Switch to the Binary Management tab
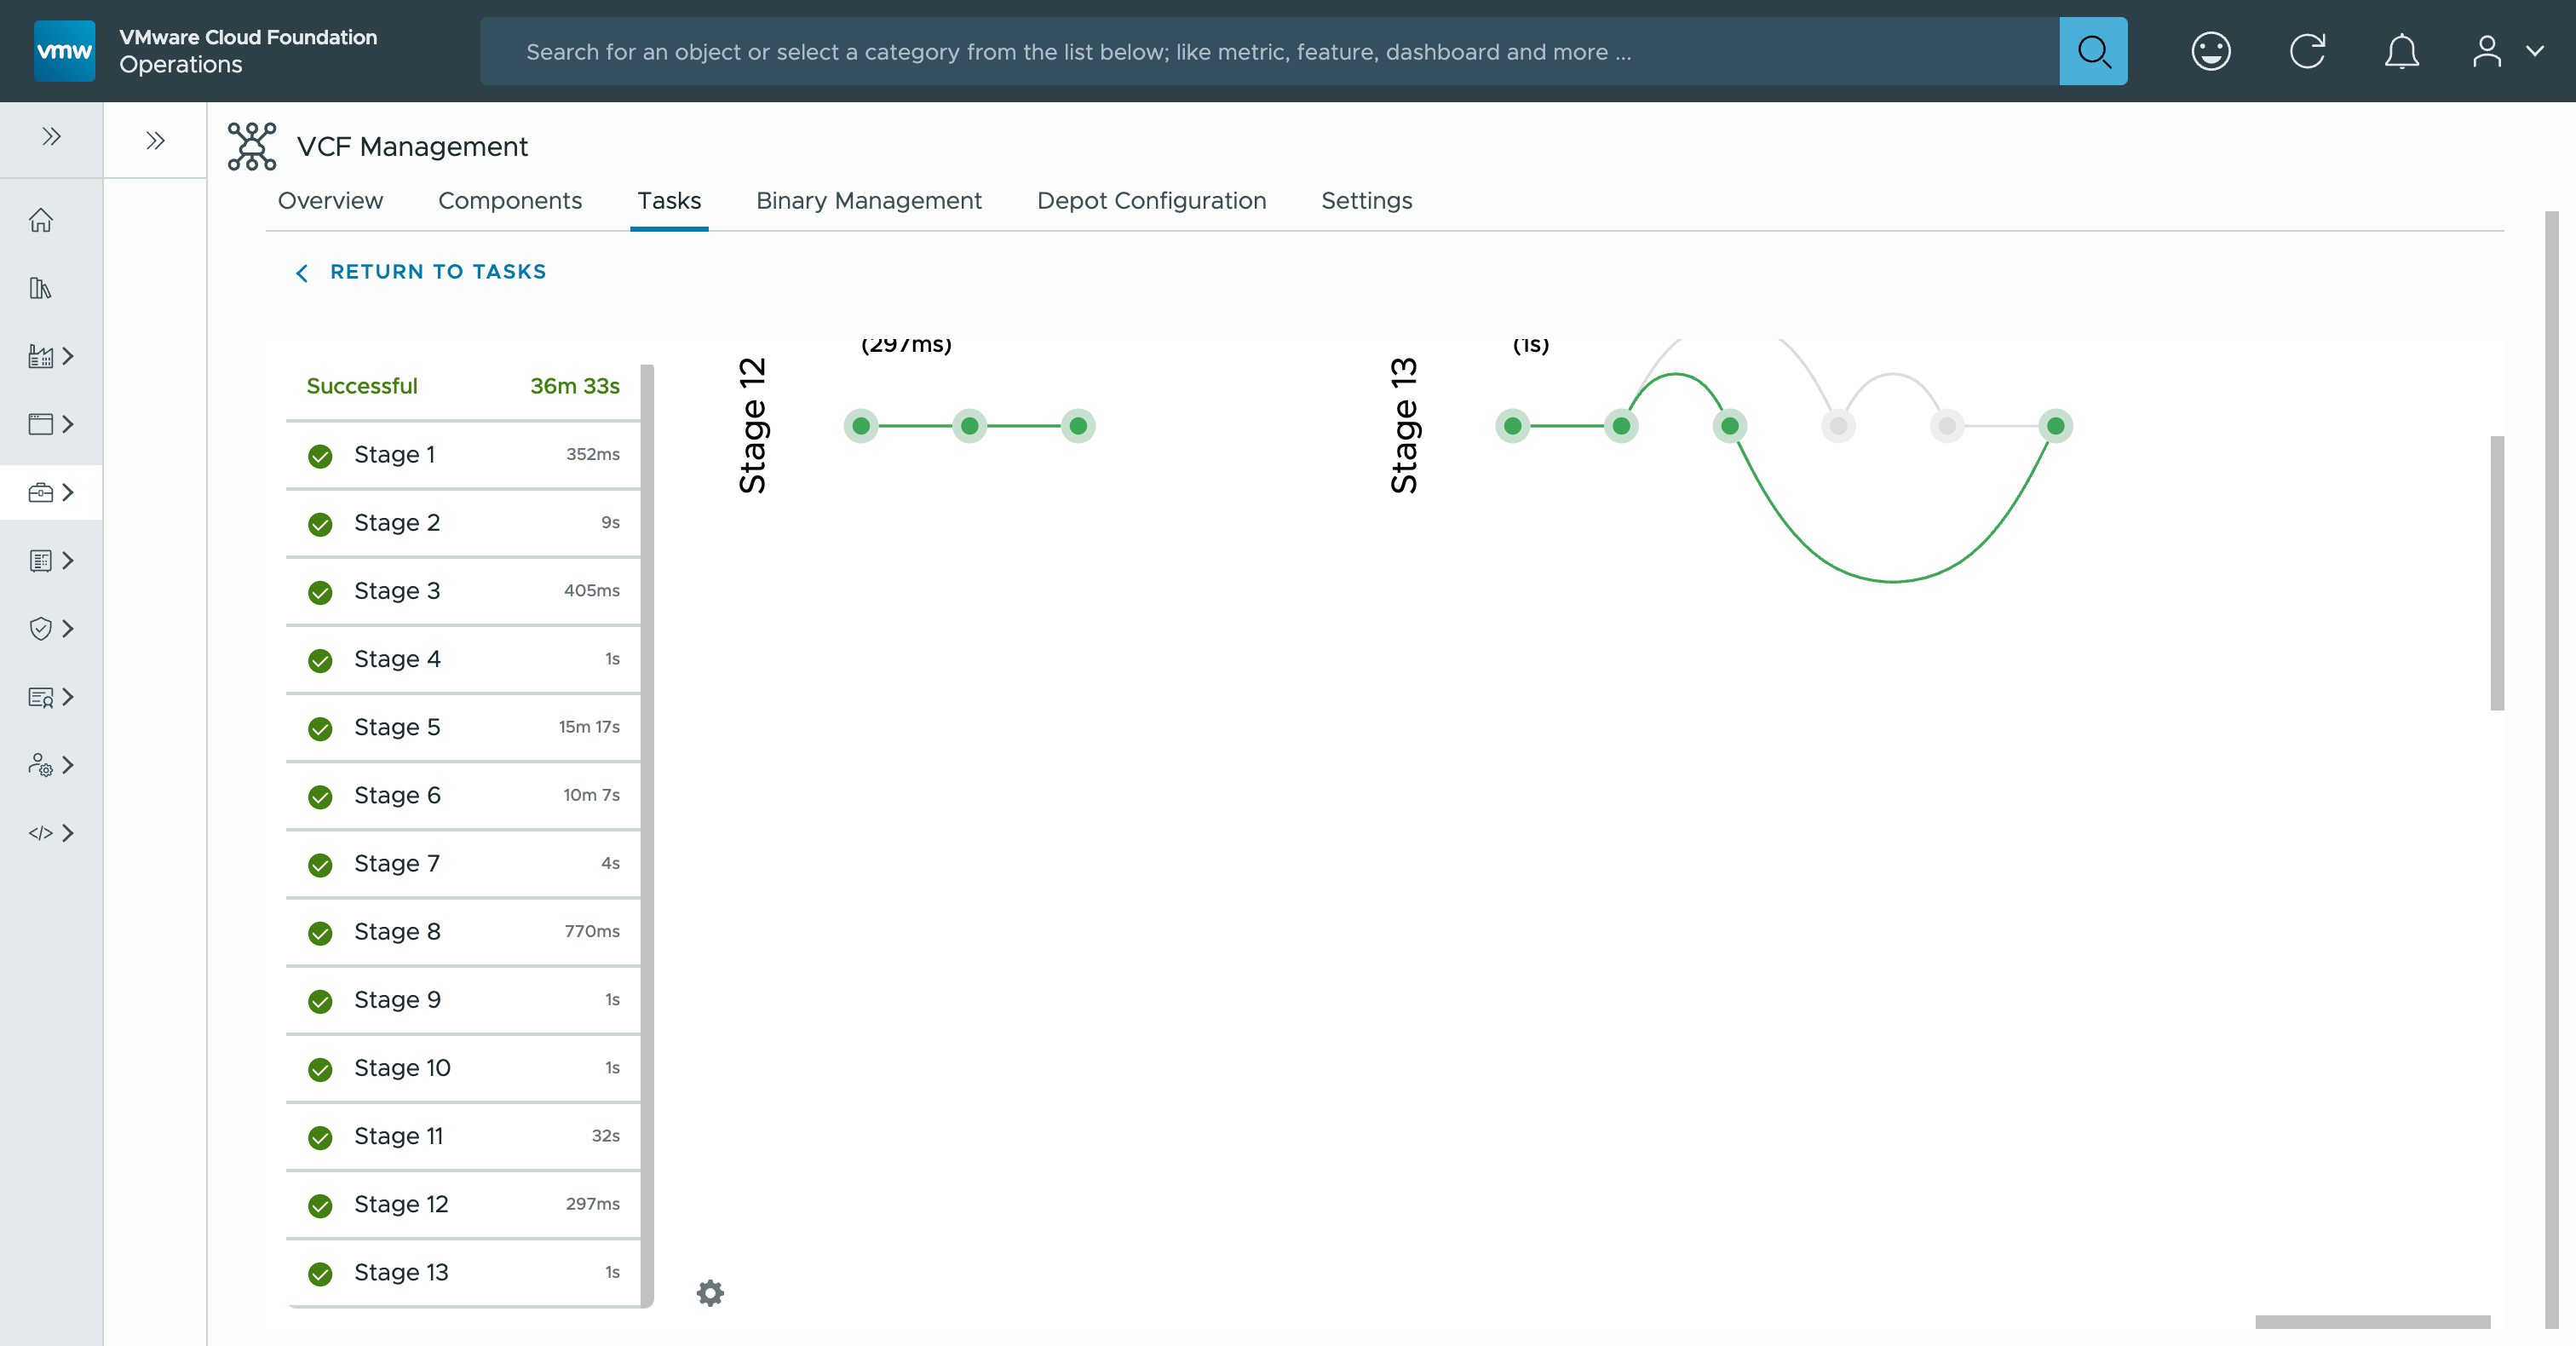This screenshot has height=1346, width=2576. click(x=868, y=201)
